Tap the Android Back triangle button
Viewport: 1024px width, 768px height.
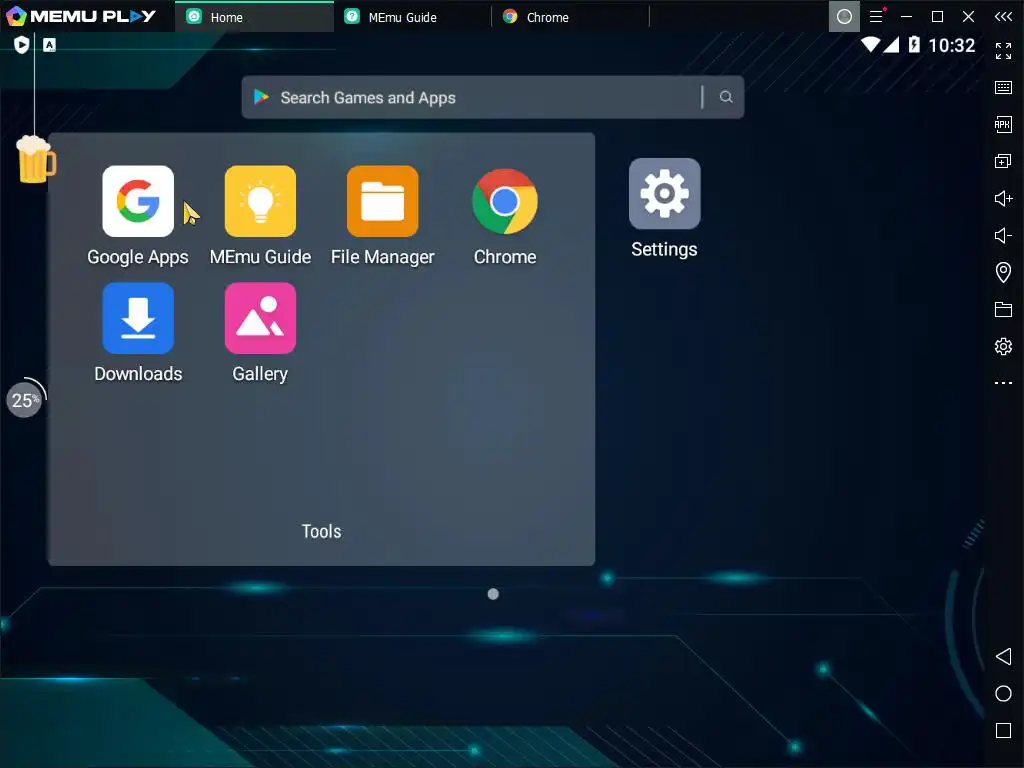(x=1003, y=656)
